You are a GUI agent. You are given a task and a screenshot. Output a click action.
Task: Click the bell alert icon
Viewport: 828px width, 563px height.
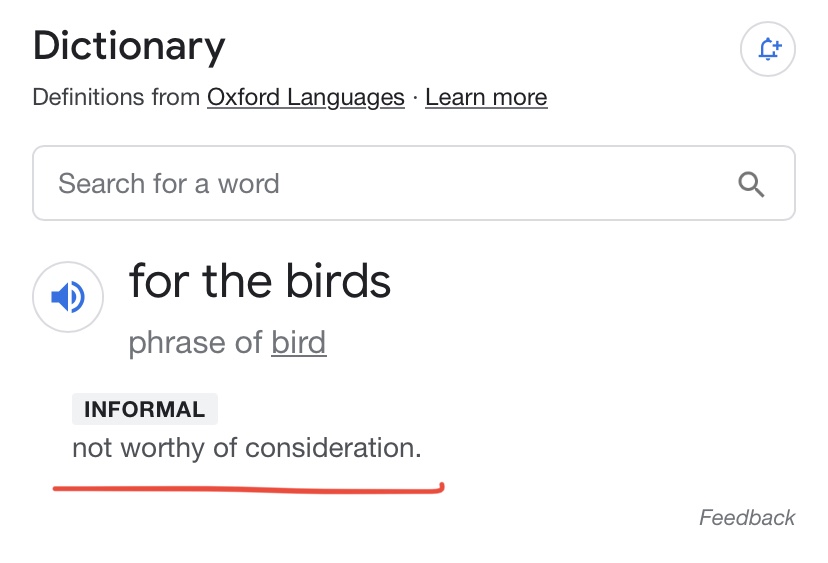coord(767,49)
